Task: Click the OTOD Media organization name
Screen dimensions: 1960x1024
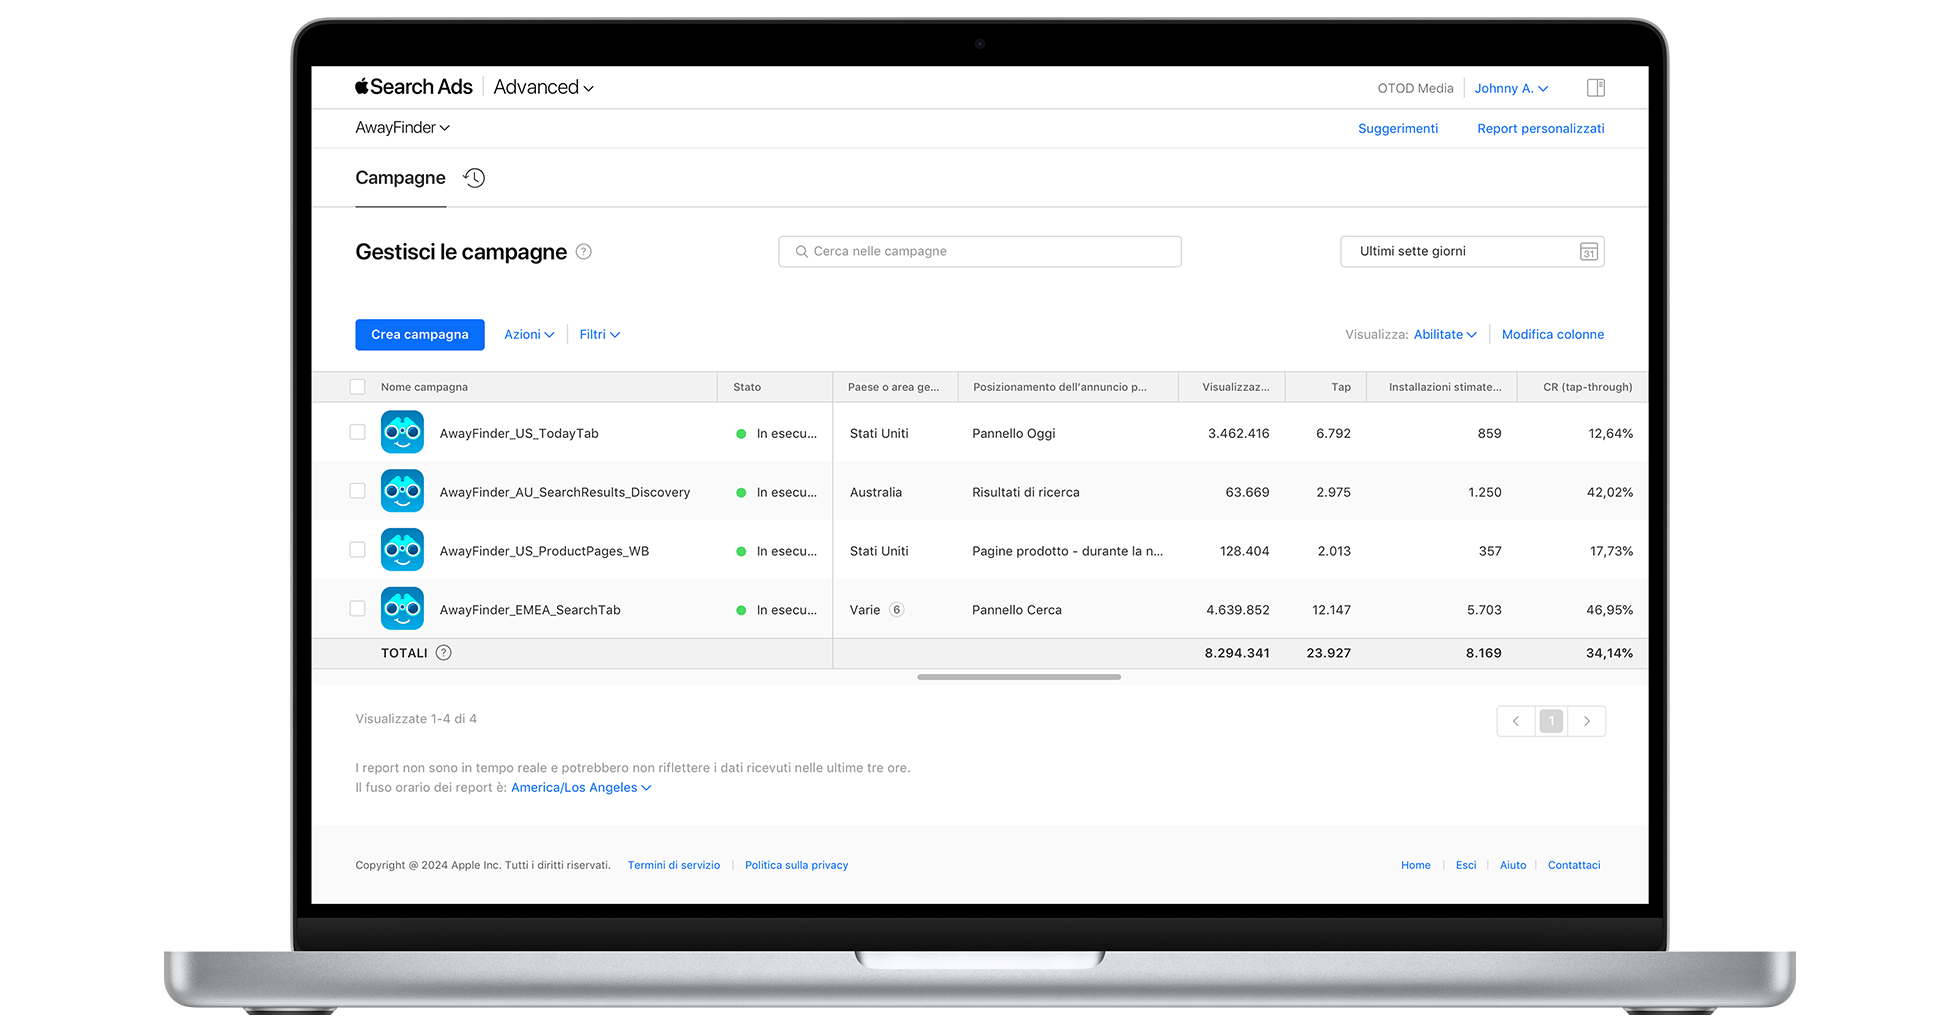Action: point(1415,88)
